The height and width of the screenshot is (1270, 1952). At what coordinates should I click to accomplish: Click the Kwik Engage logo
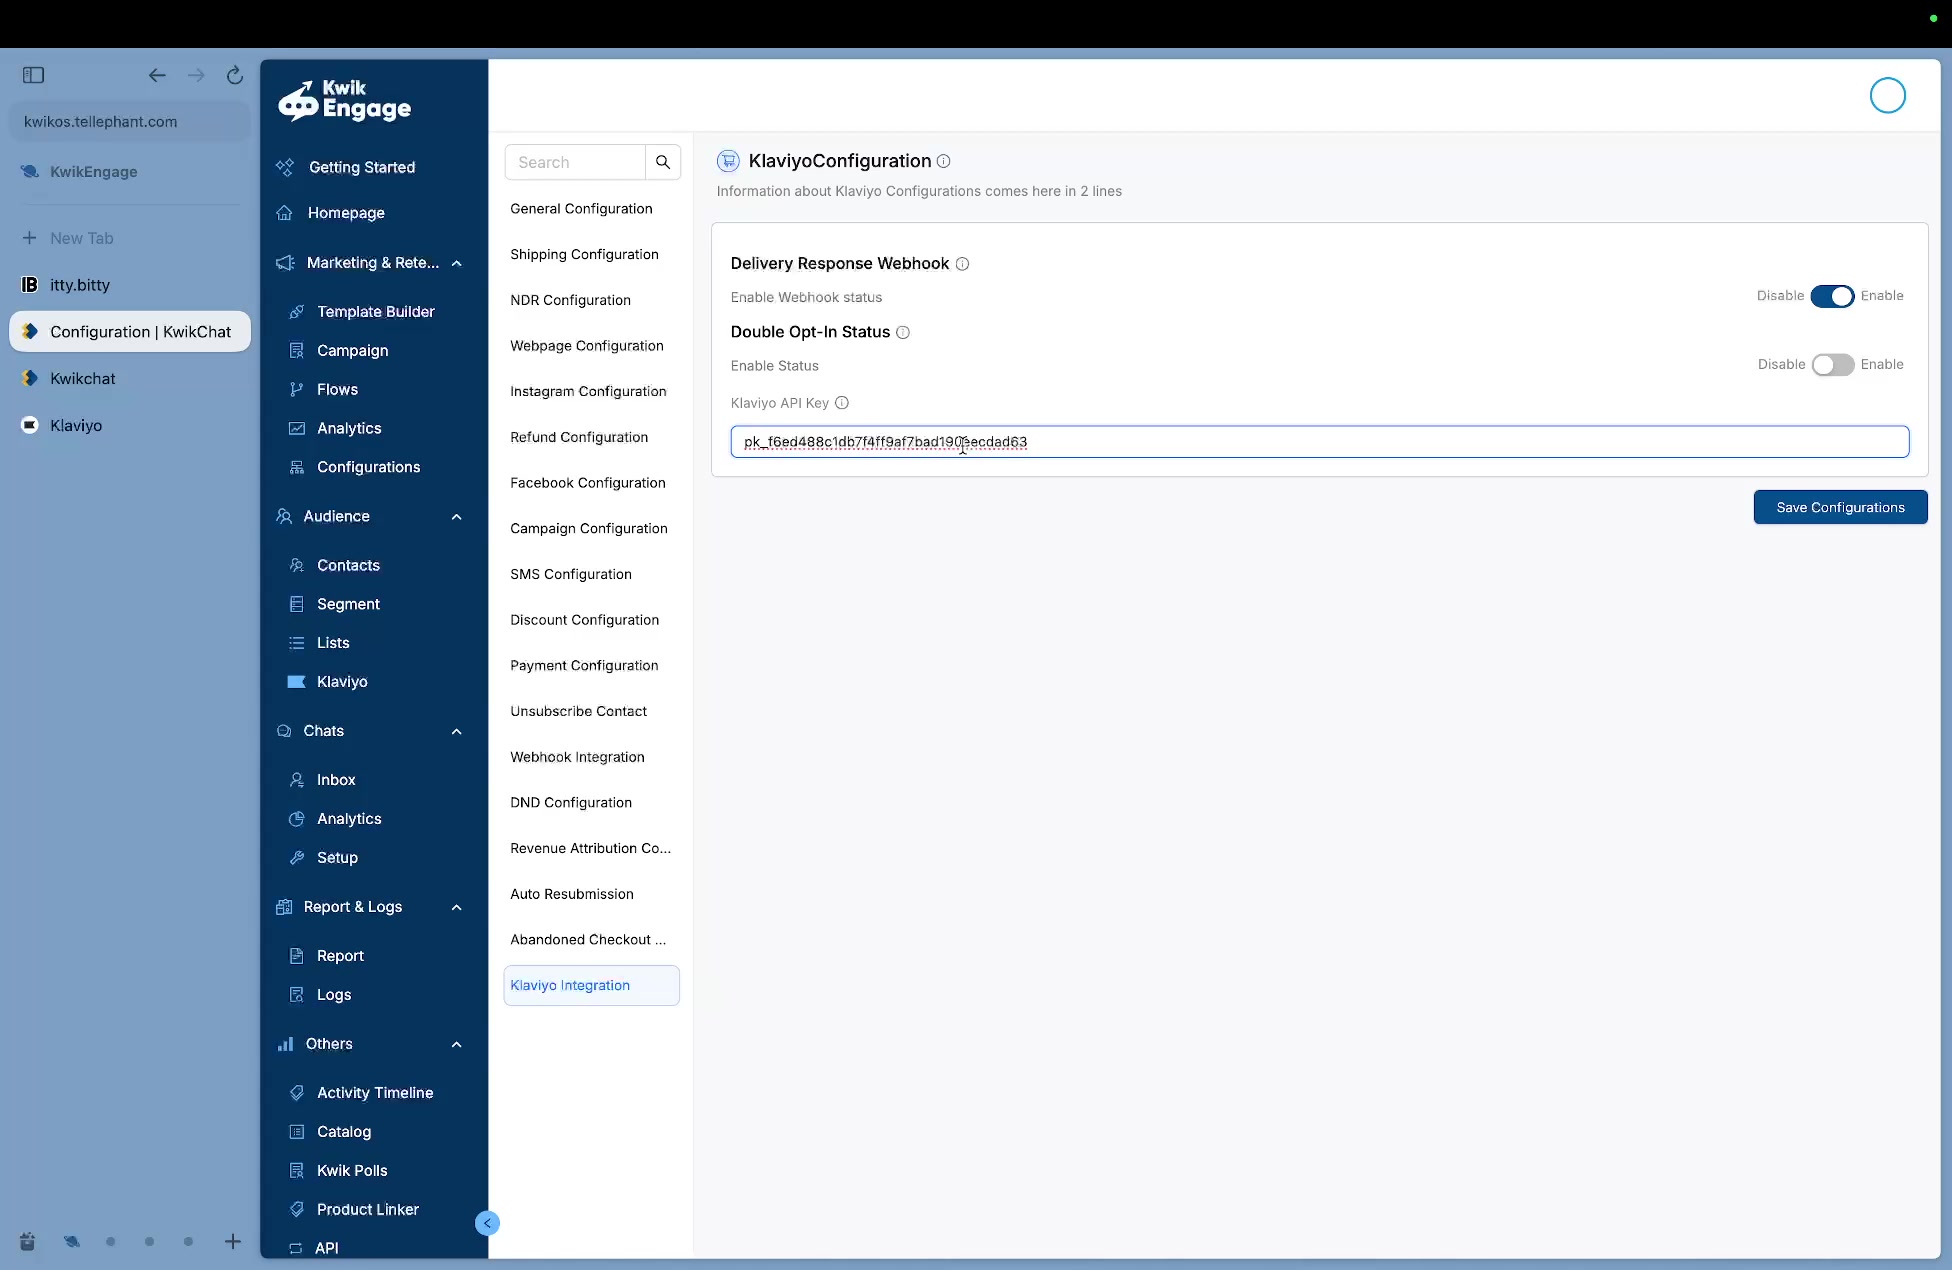click(x=345, y=100)
